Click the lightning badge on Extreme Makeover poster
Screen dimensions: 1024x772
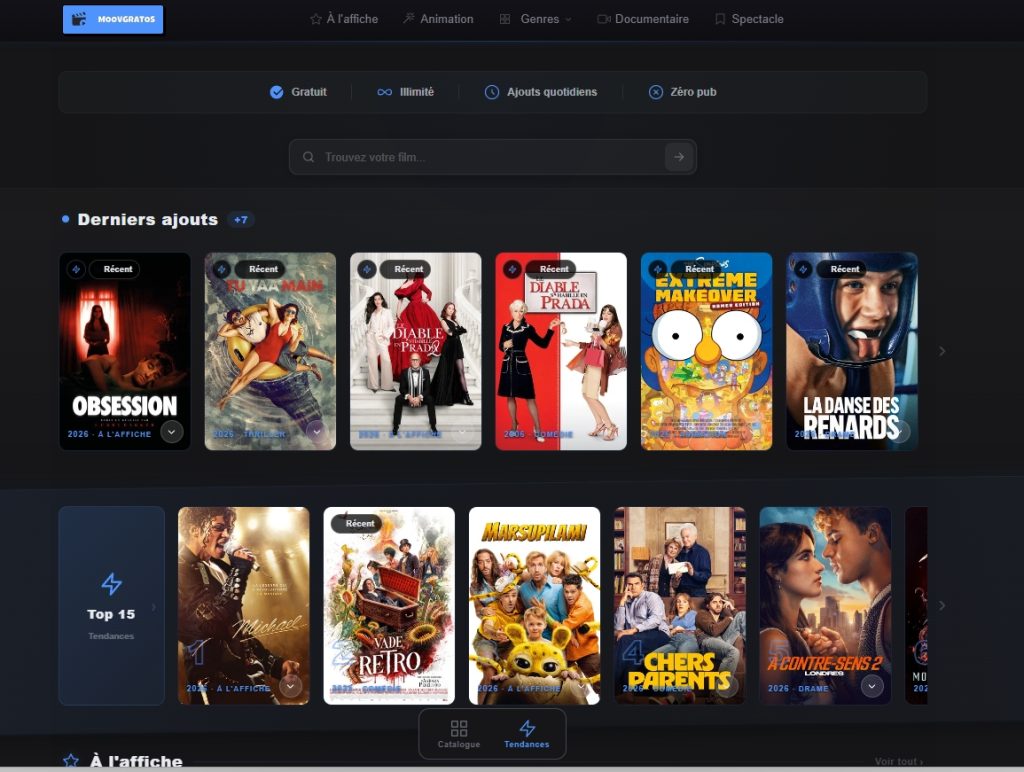(x=658, y=269)
